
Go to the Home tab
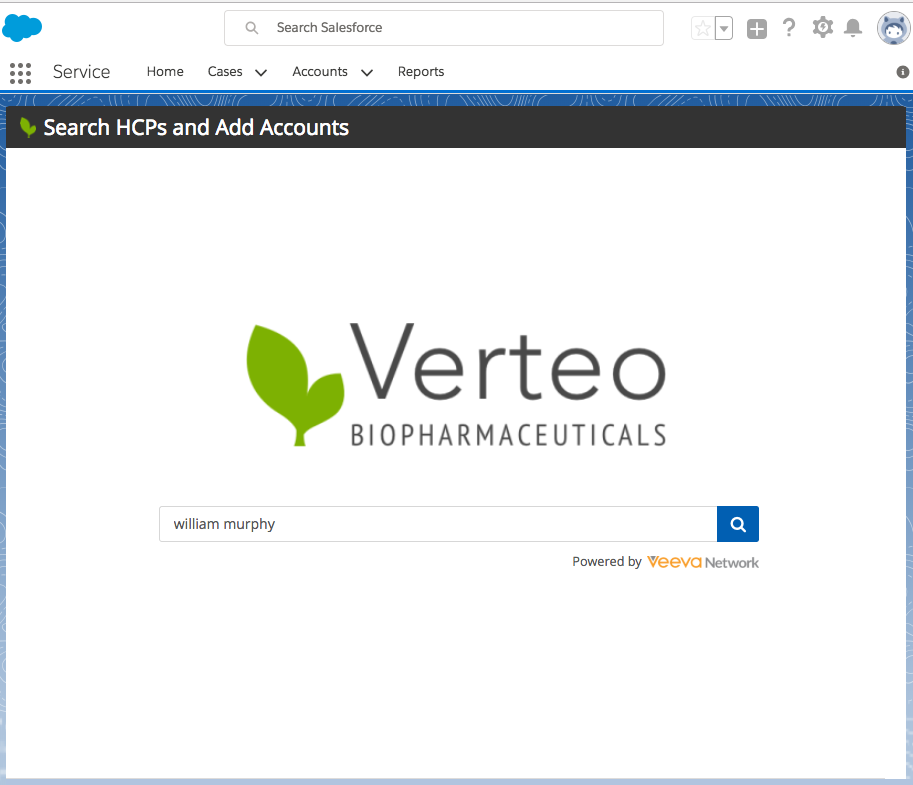(x=165, y=72)
